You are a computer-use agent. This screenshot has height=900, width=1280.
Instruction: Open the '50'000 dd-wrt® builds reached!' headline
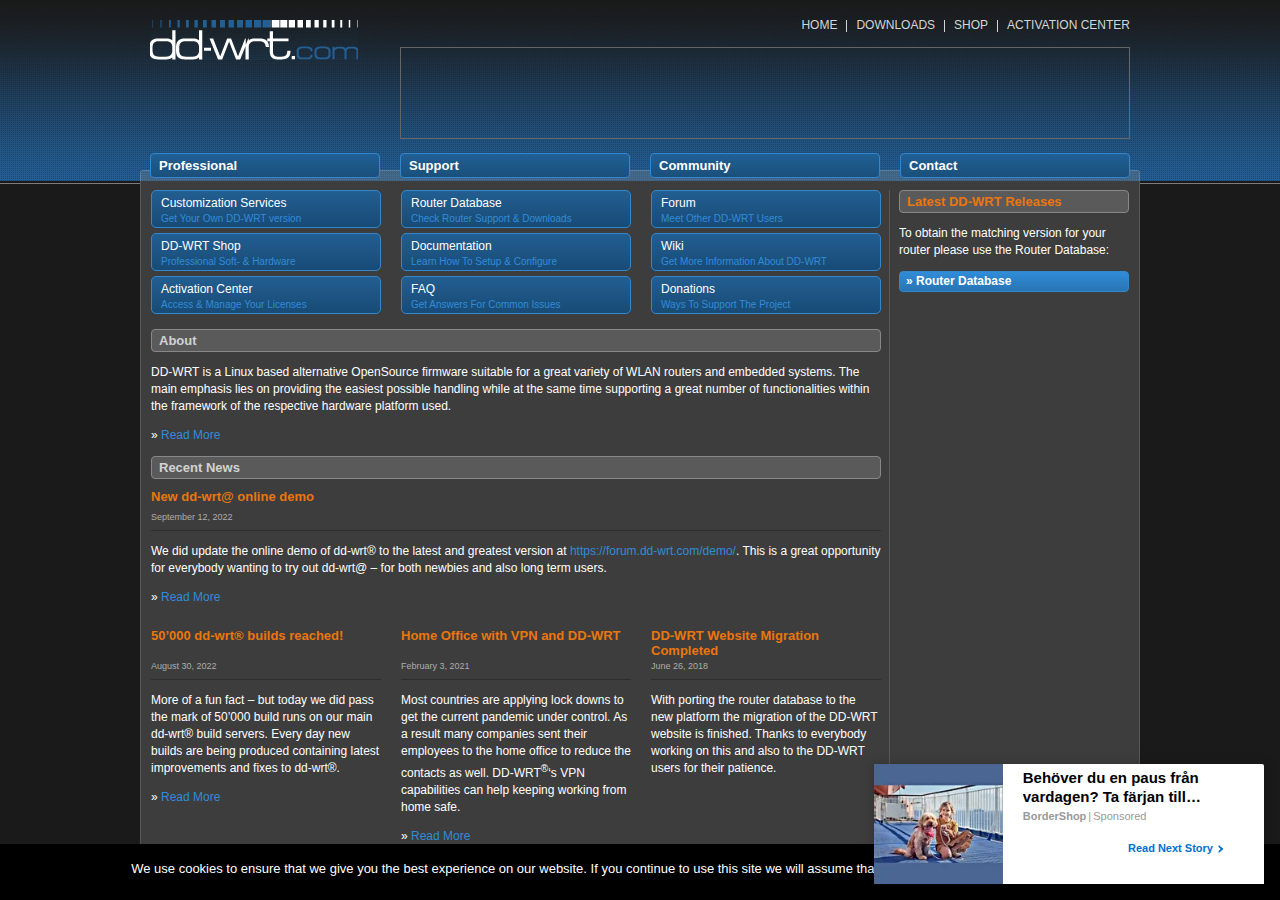coord(247,636)
